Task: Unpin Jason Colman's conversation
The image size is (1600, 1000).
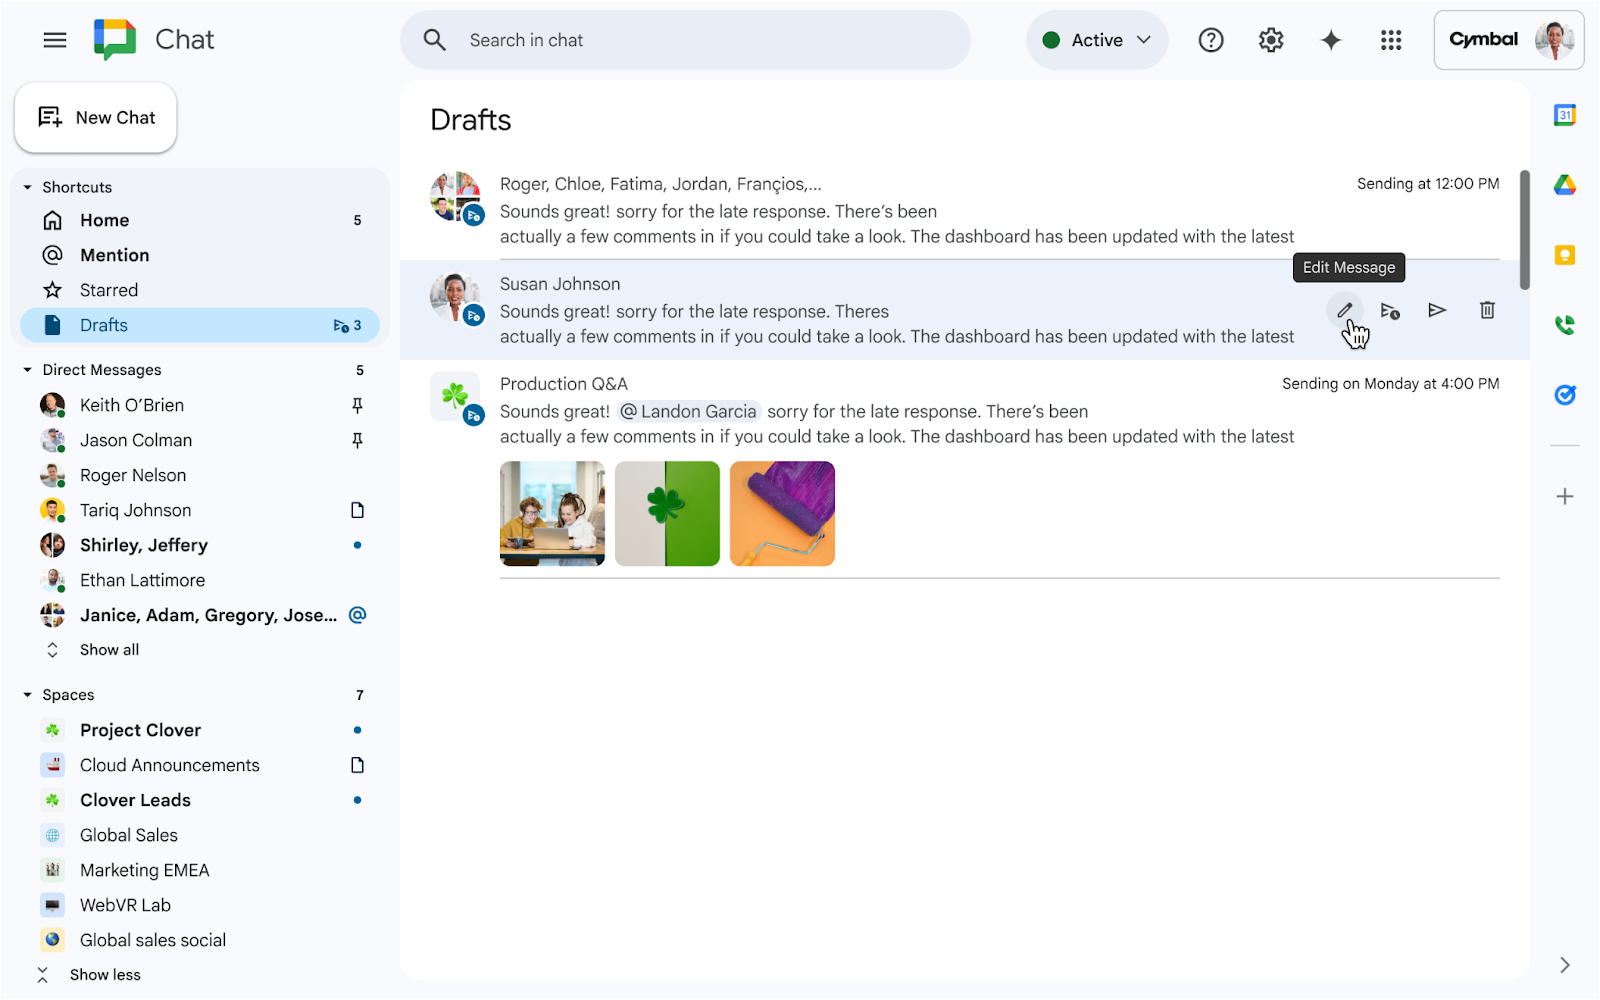Action: (x=357, y=440)
